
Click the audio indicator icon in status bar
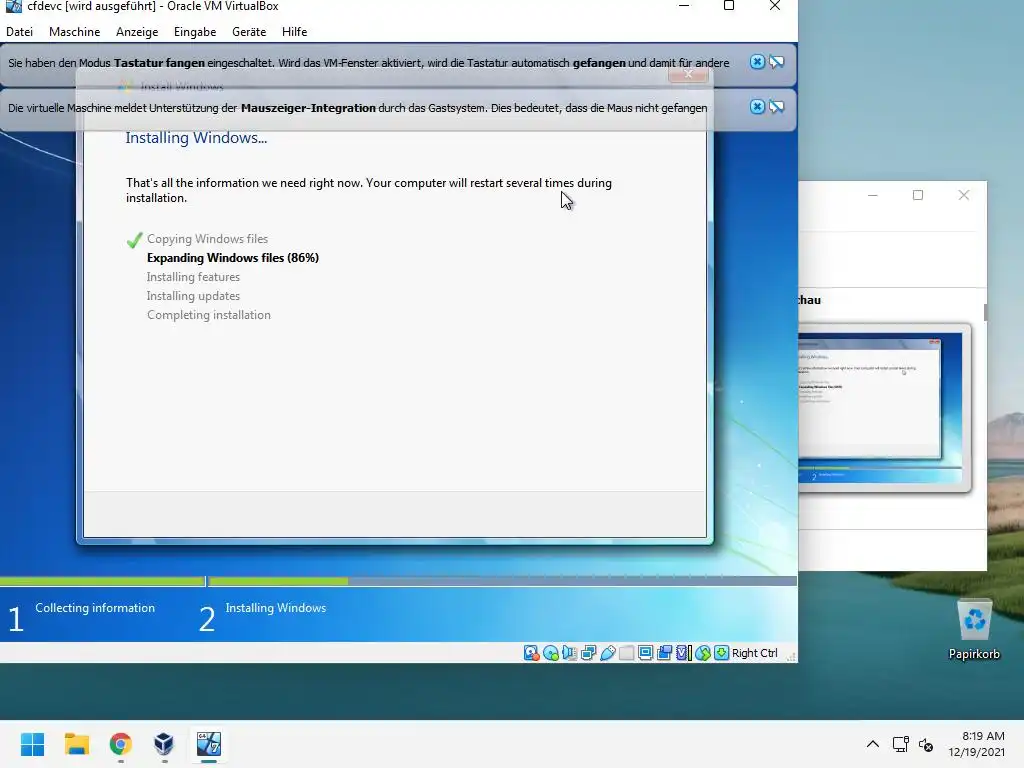(x=569, y=653)
